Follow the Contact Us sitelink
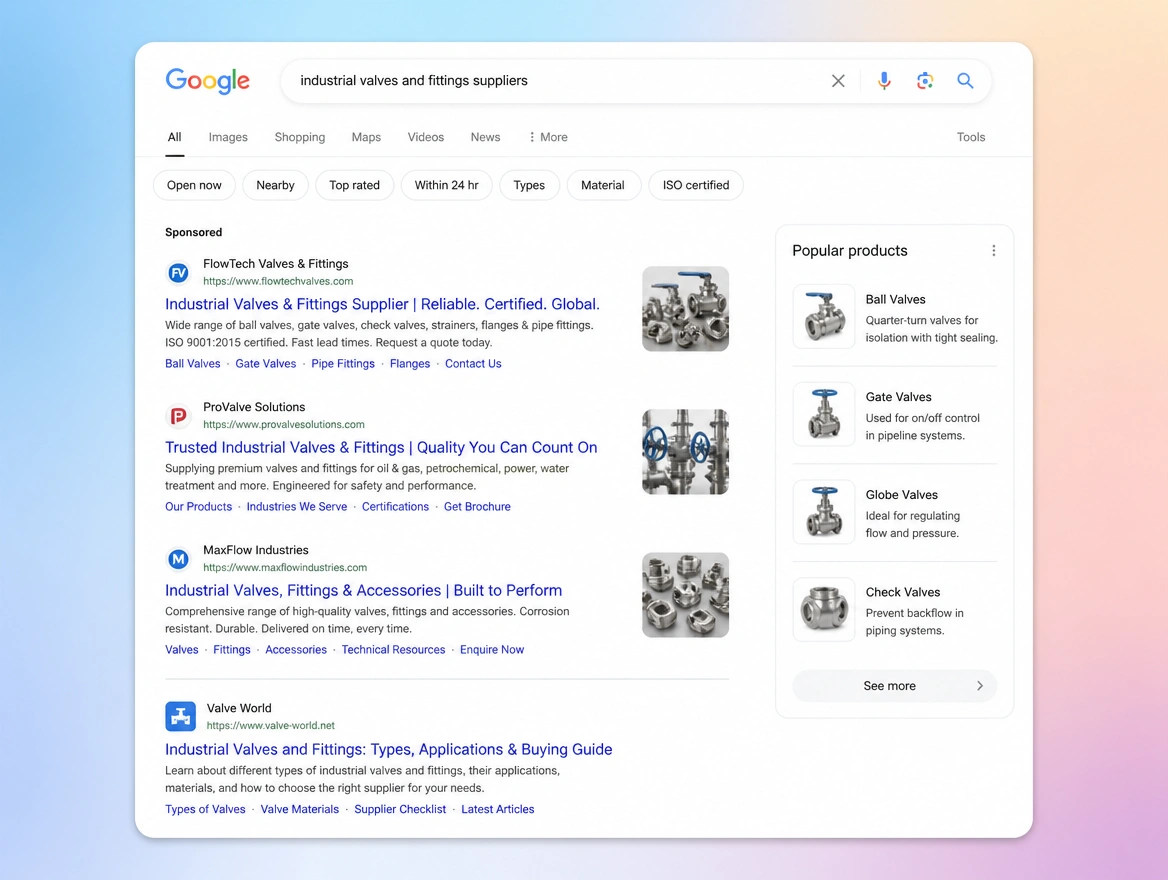The height and width of the screenshot is (880, 1168). [473, 364]
